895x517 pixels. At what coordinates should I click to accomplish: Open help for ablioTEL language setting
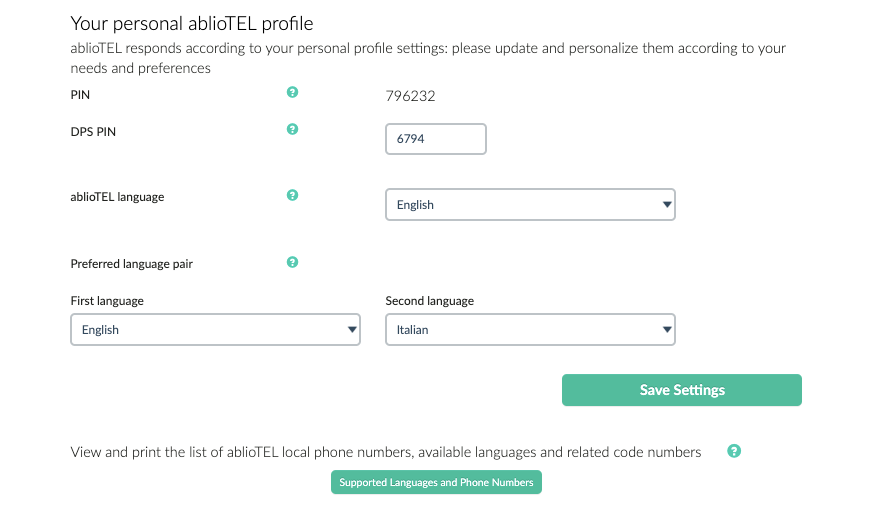pyautogui.click(x=292, y=195)
